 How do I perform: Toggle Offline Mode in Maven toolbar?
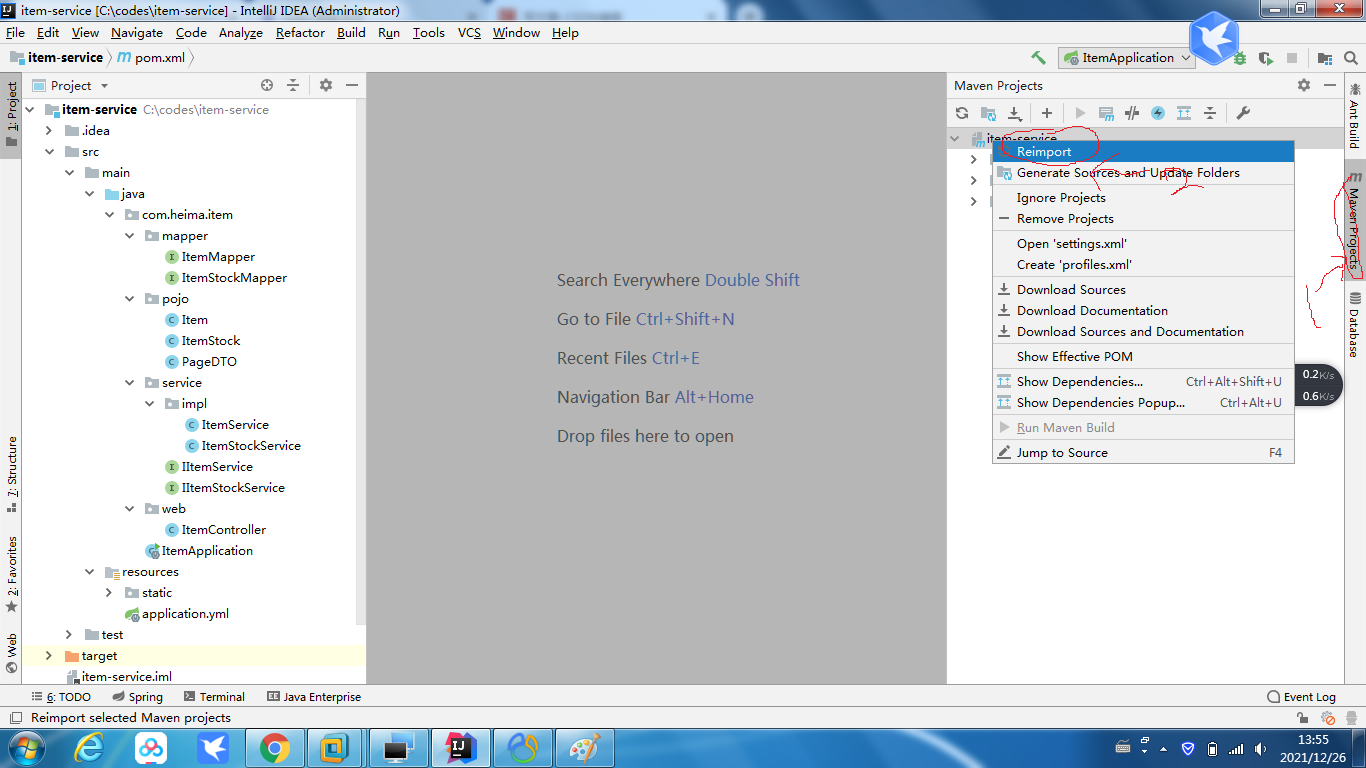1132,113
